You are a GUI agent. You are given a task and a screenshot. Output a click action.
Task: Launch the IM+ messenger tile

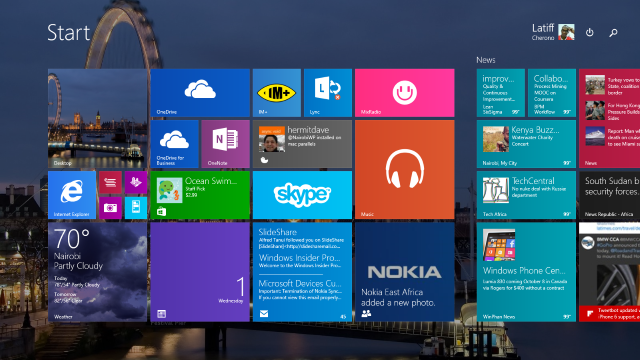[x=277, y=93]
